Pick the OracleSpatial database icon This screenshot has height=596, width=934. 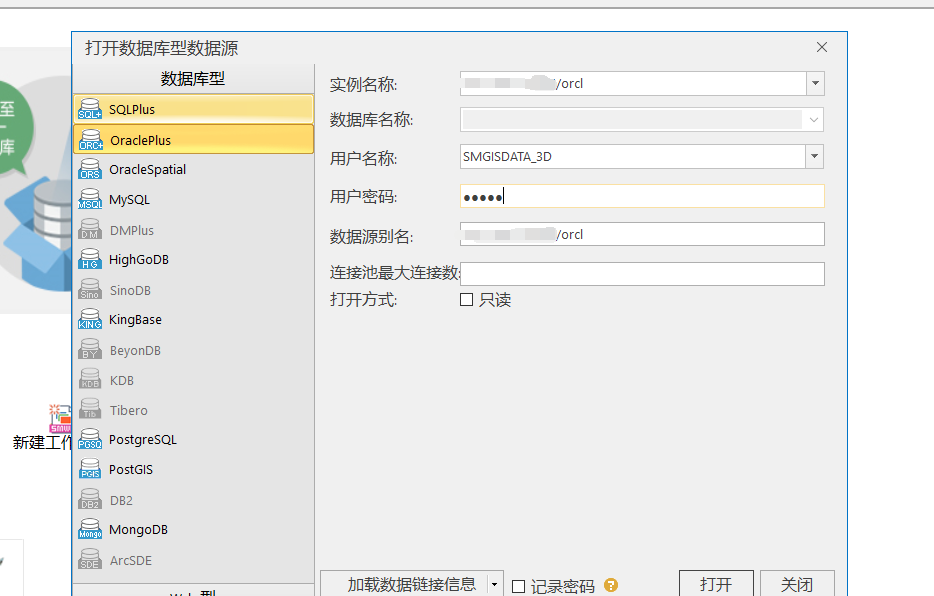[x=90, y=169]
